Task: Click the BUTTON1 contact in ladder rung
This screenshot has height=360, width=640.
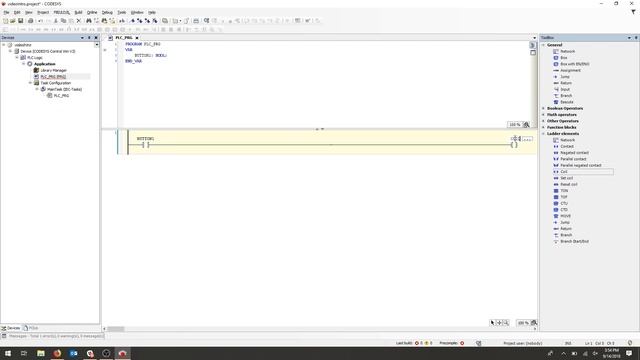Action: point(146,144)
